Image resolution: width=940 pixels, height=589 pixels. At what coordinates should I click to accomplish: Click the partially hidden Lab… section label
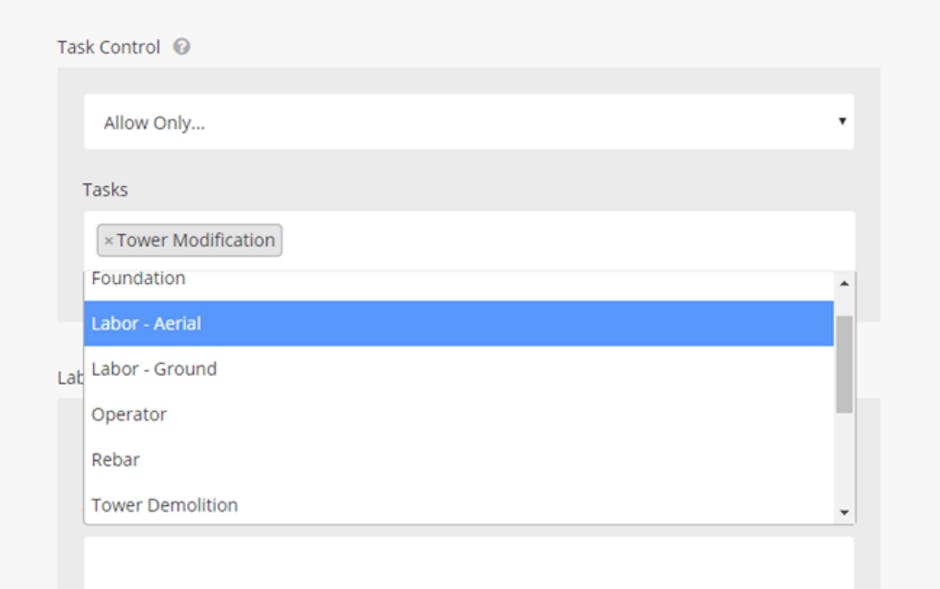(70, 377)
